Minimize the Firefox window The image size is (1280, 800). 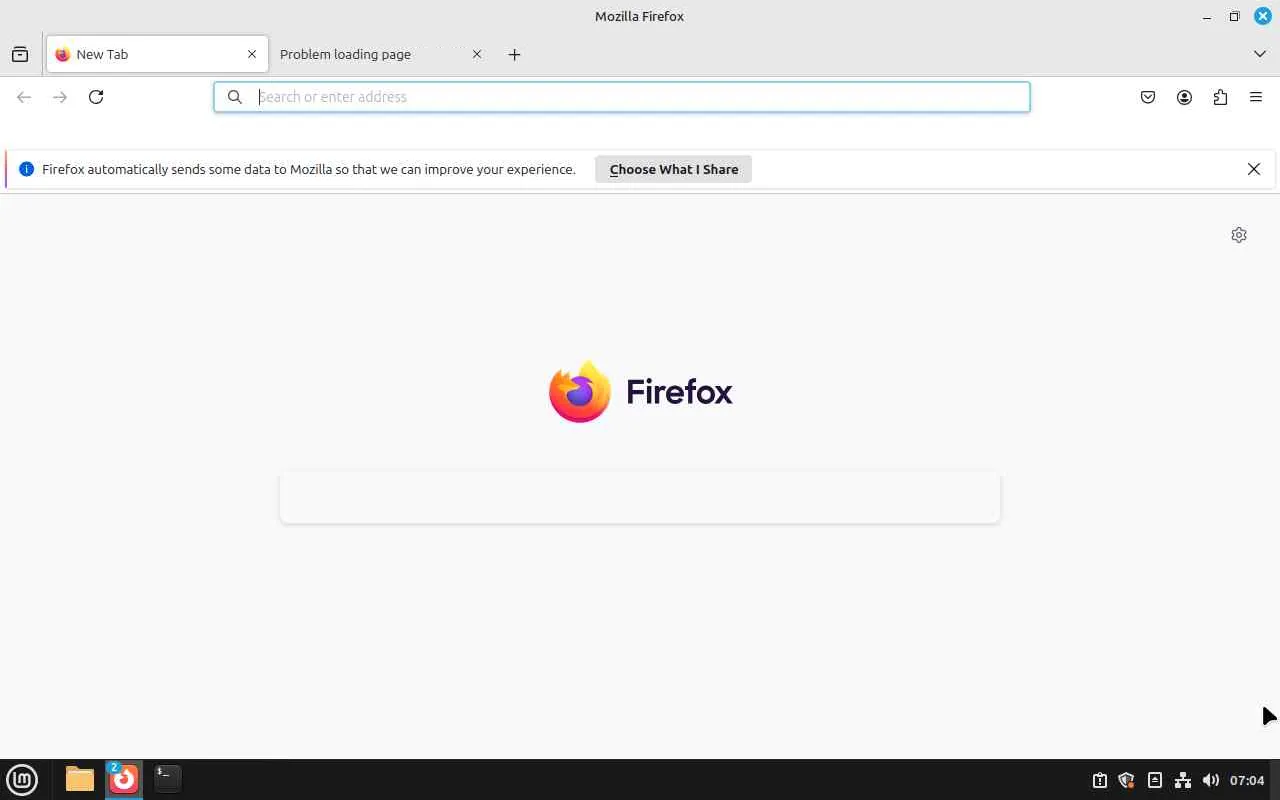(1207, 16)
